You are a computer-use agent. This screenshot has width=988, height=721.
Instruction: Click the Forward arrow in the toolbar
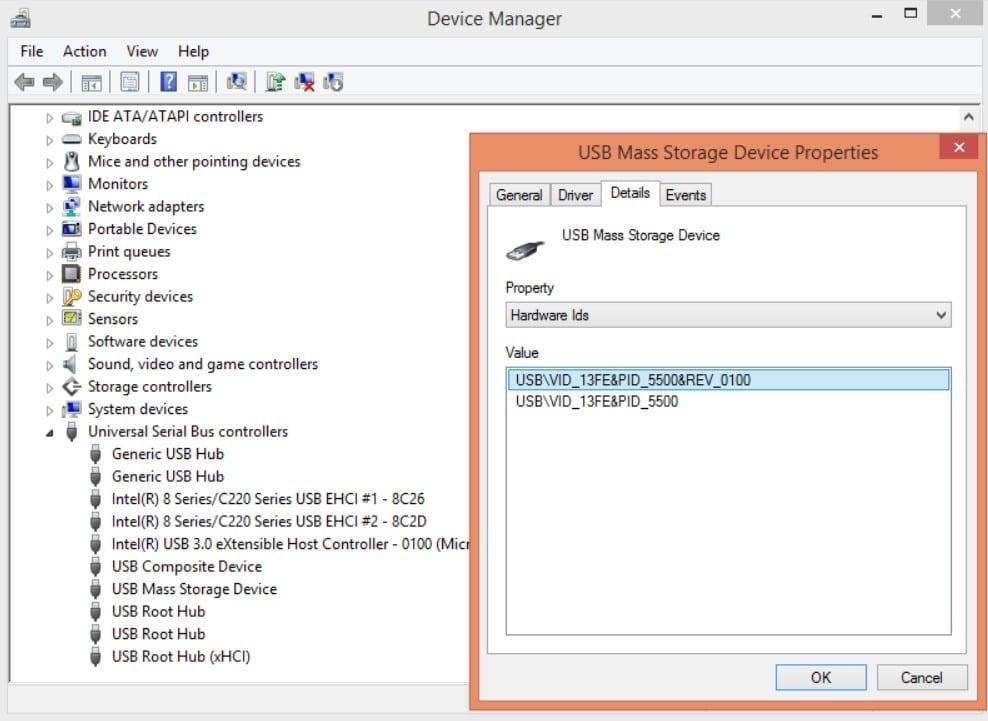pos(52,82)
